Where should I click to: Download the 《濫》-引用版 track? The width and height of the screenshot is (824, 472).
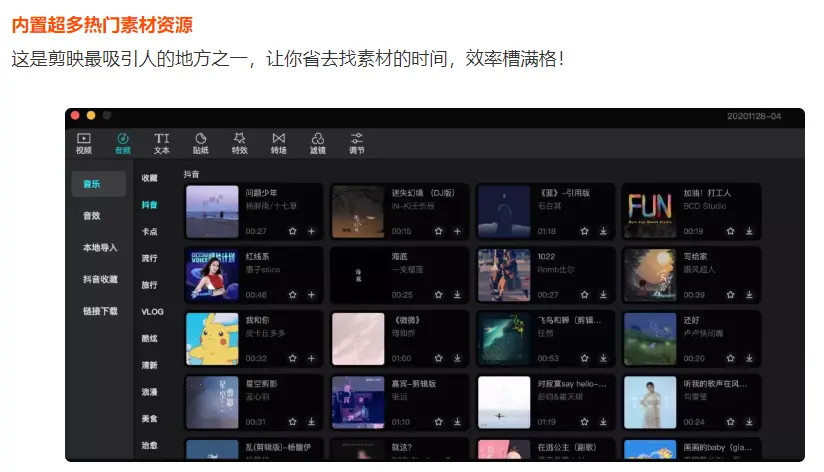(603, 231)
